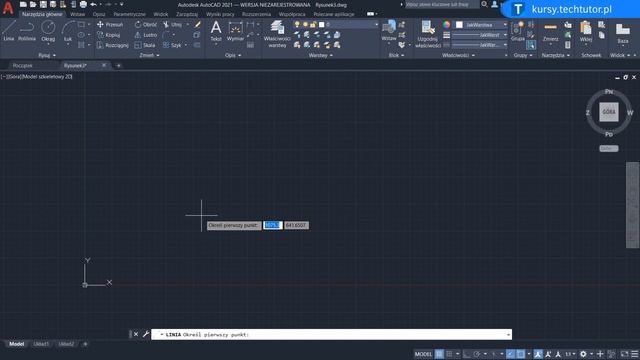Click the Wklej (paste) icon
640x360 pixels.
point(586,31)
